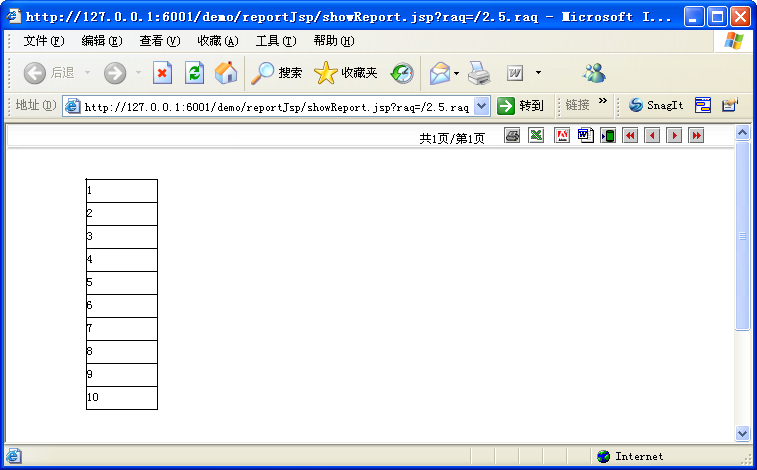Expand the Back button history dropdown

tap(87, 73)
